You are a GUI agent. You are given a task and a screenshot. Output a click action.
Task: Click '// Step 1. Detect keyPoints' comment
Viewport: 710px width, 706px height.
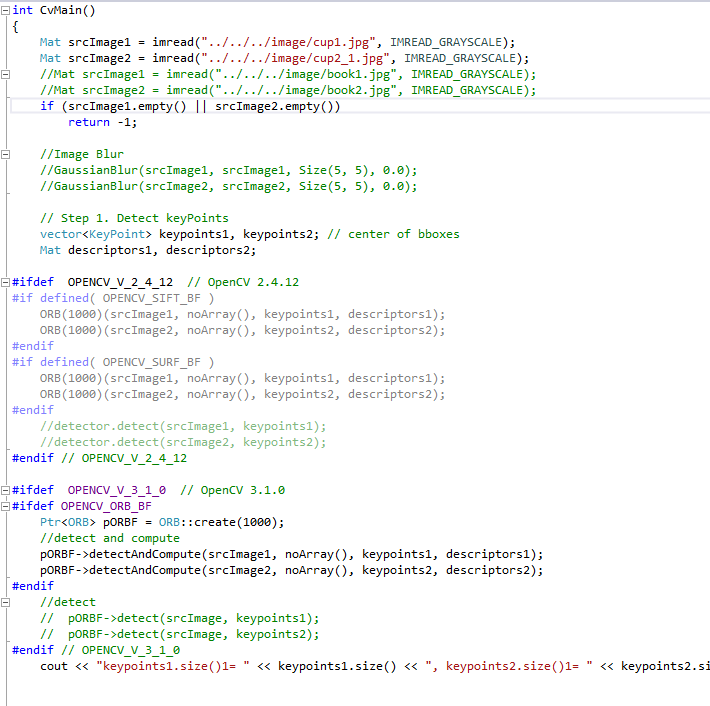(x=134, y=218)
